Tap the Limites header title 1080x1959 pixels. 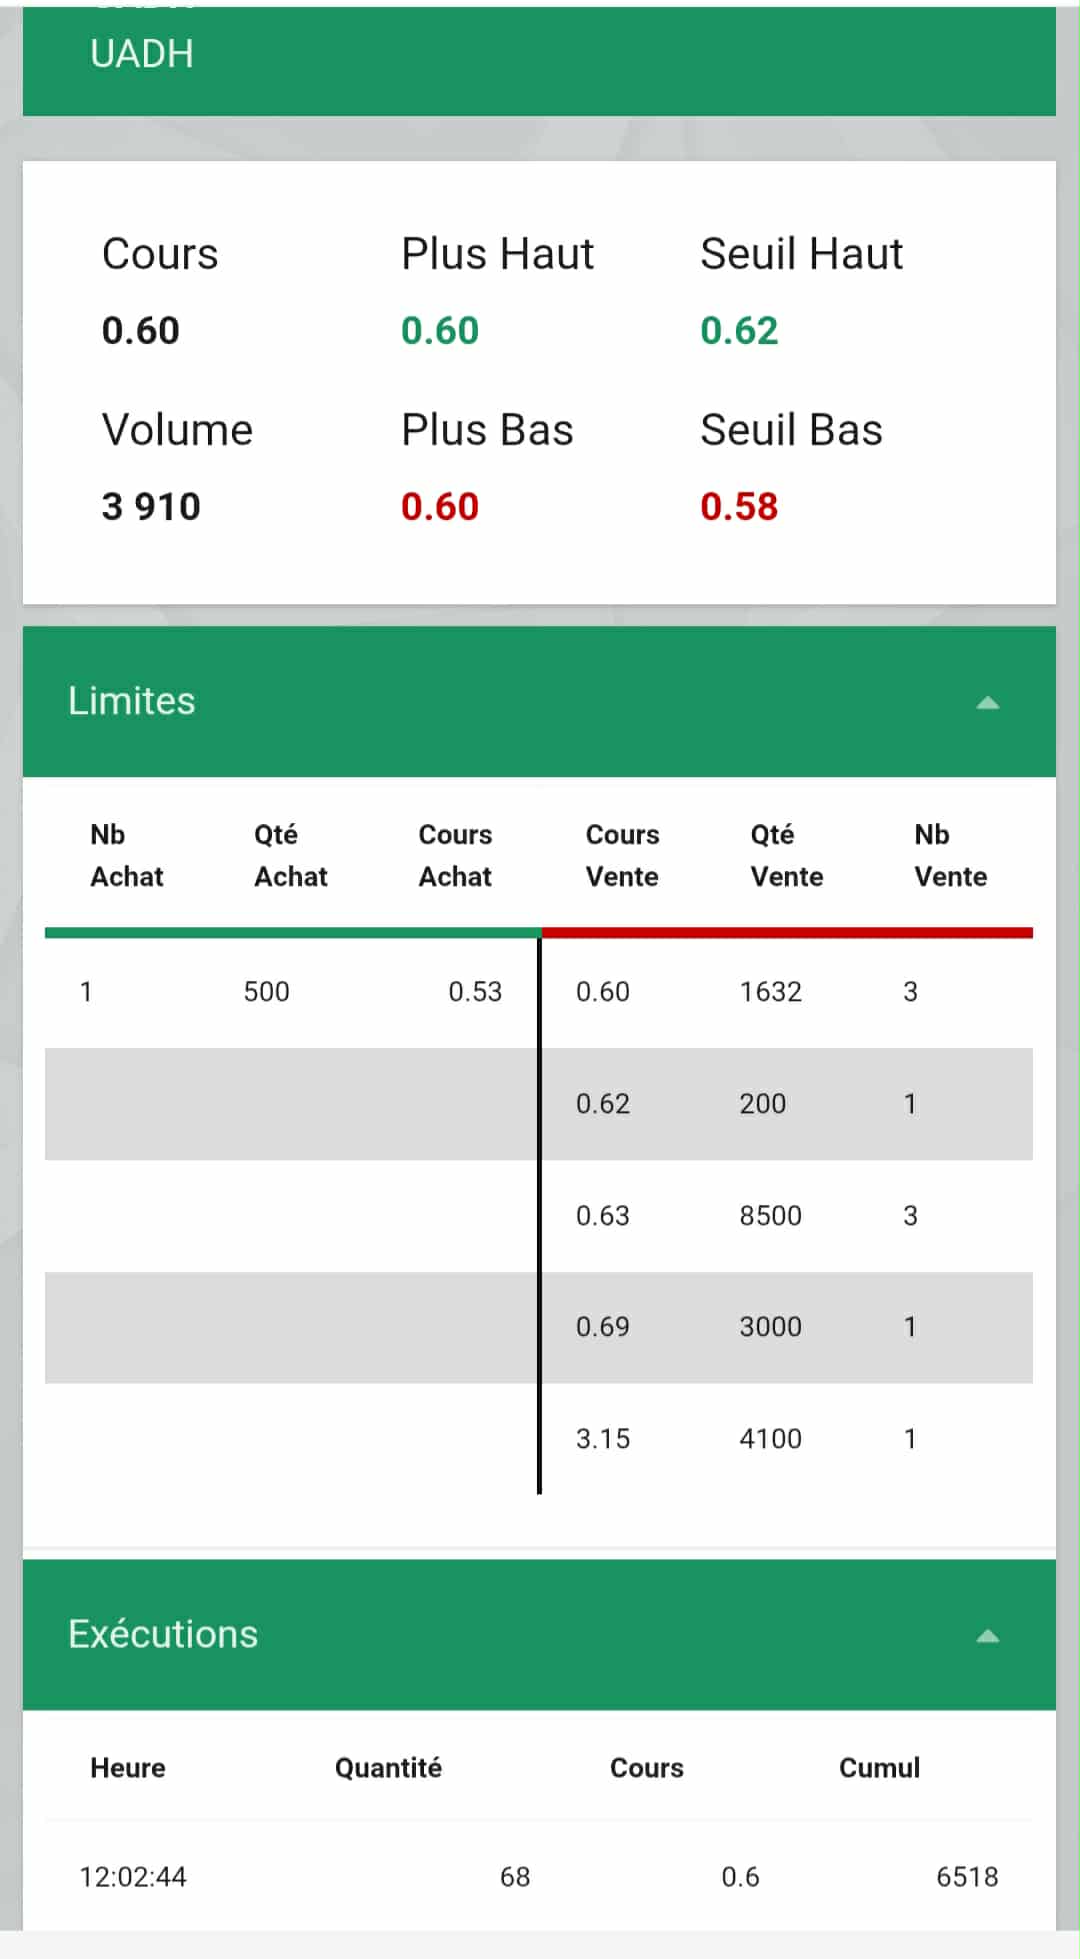(x=132, y=701)
